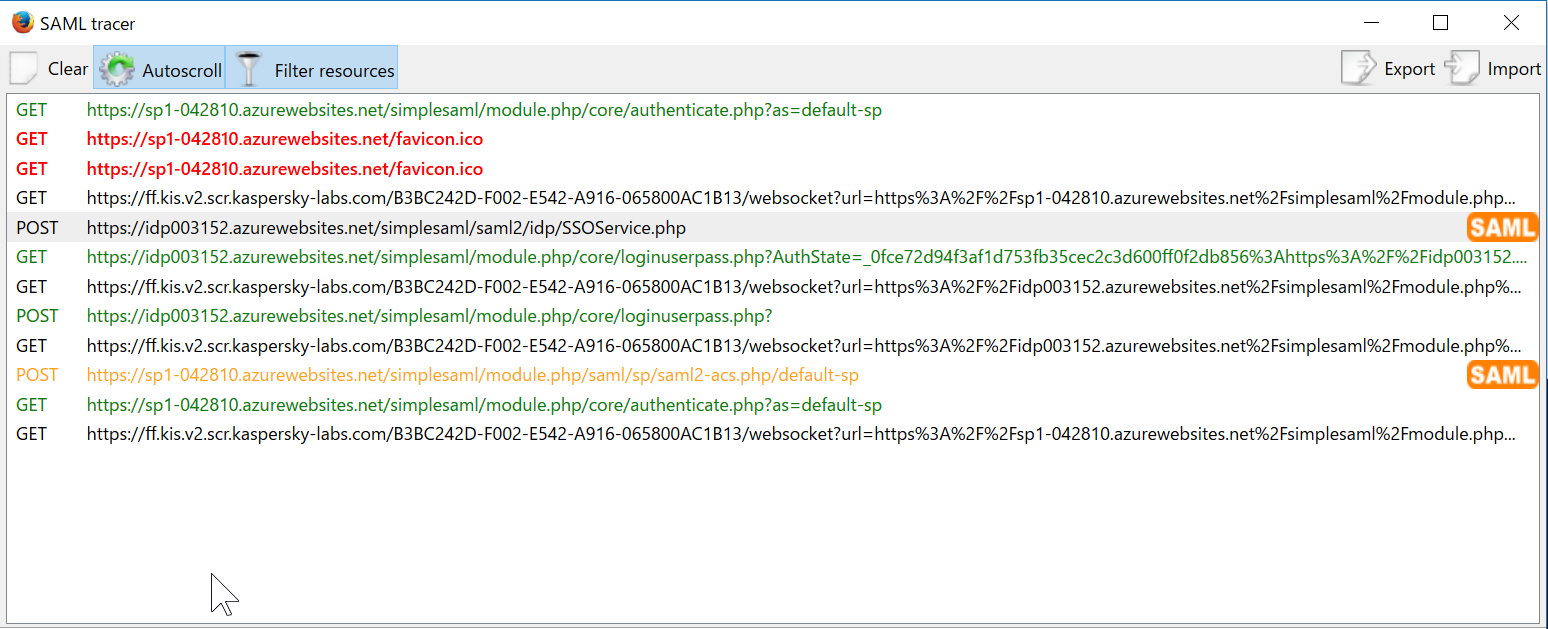Click the Clear page icon
The image size is (1548, 629).
(x=24, y=69)
